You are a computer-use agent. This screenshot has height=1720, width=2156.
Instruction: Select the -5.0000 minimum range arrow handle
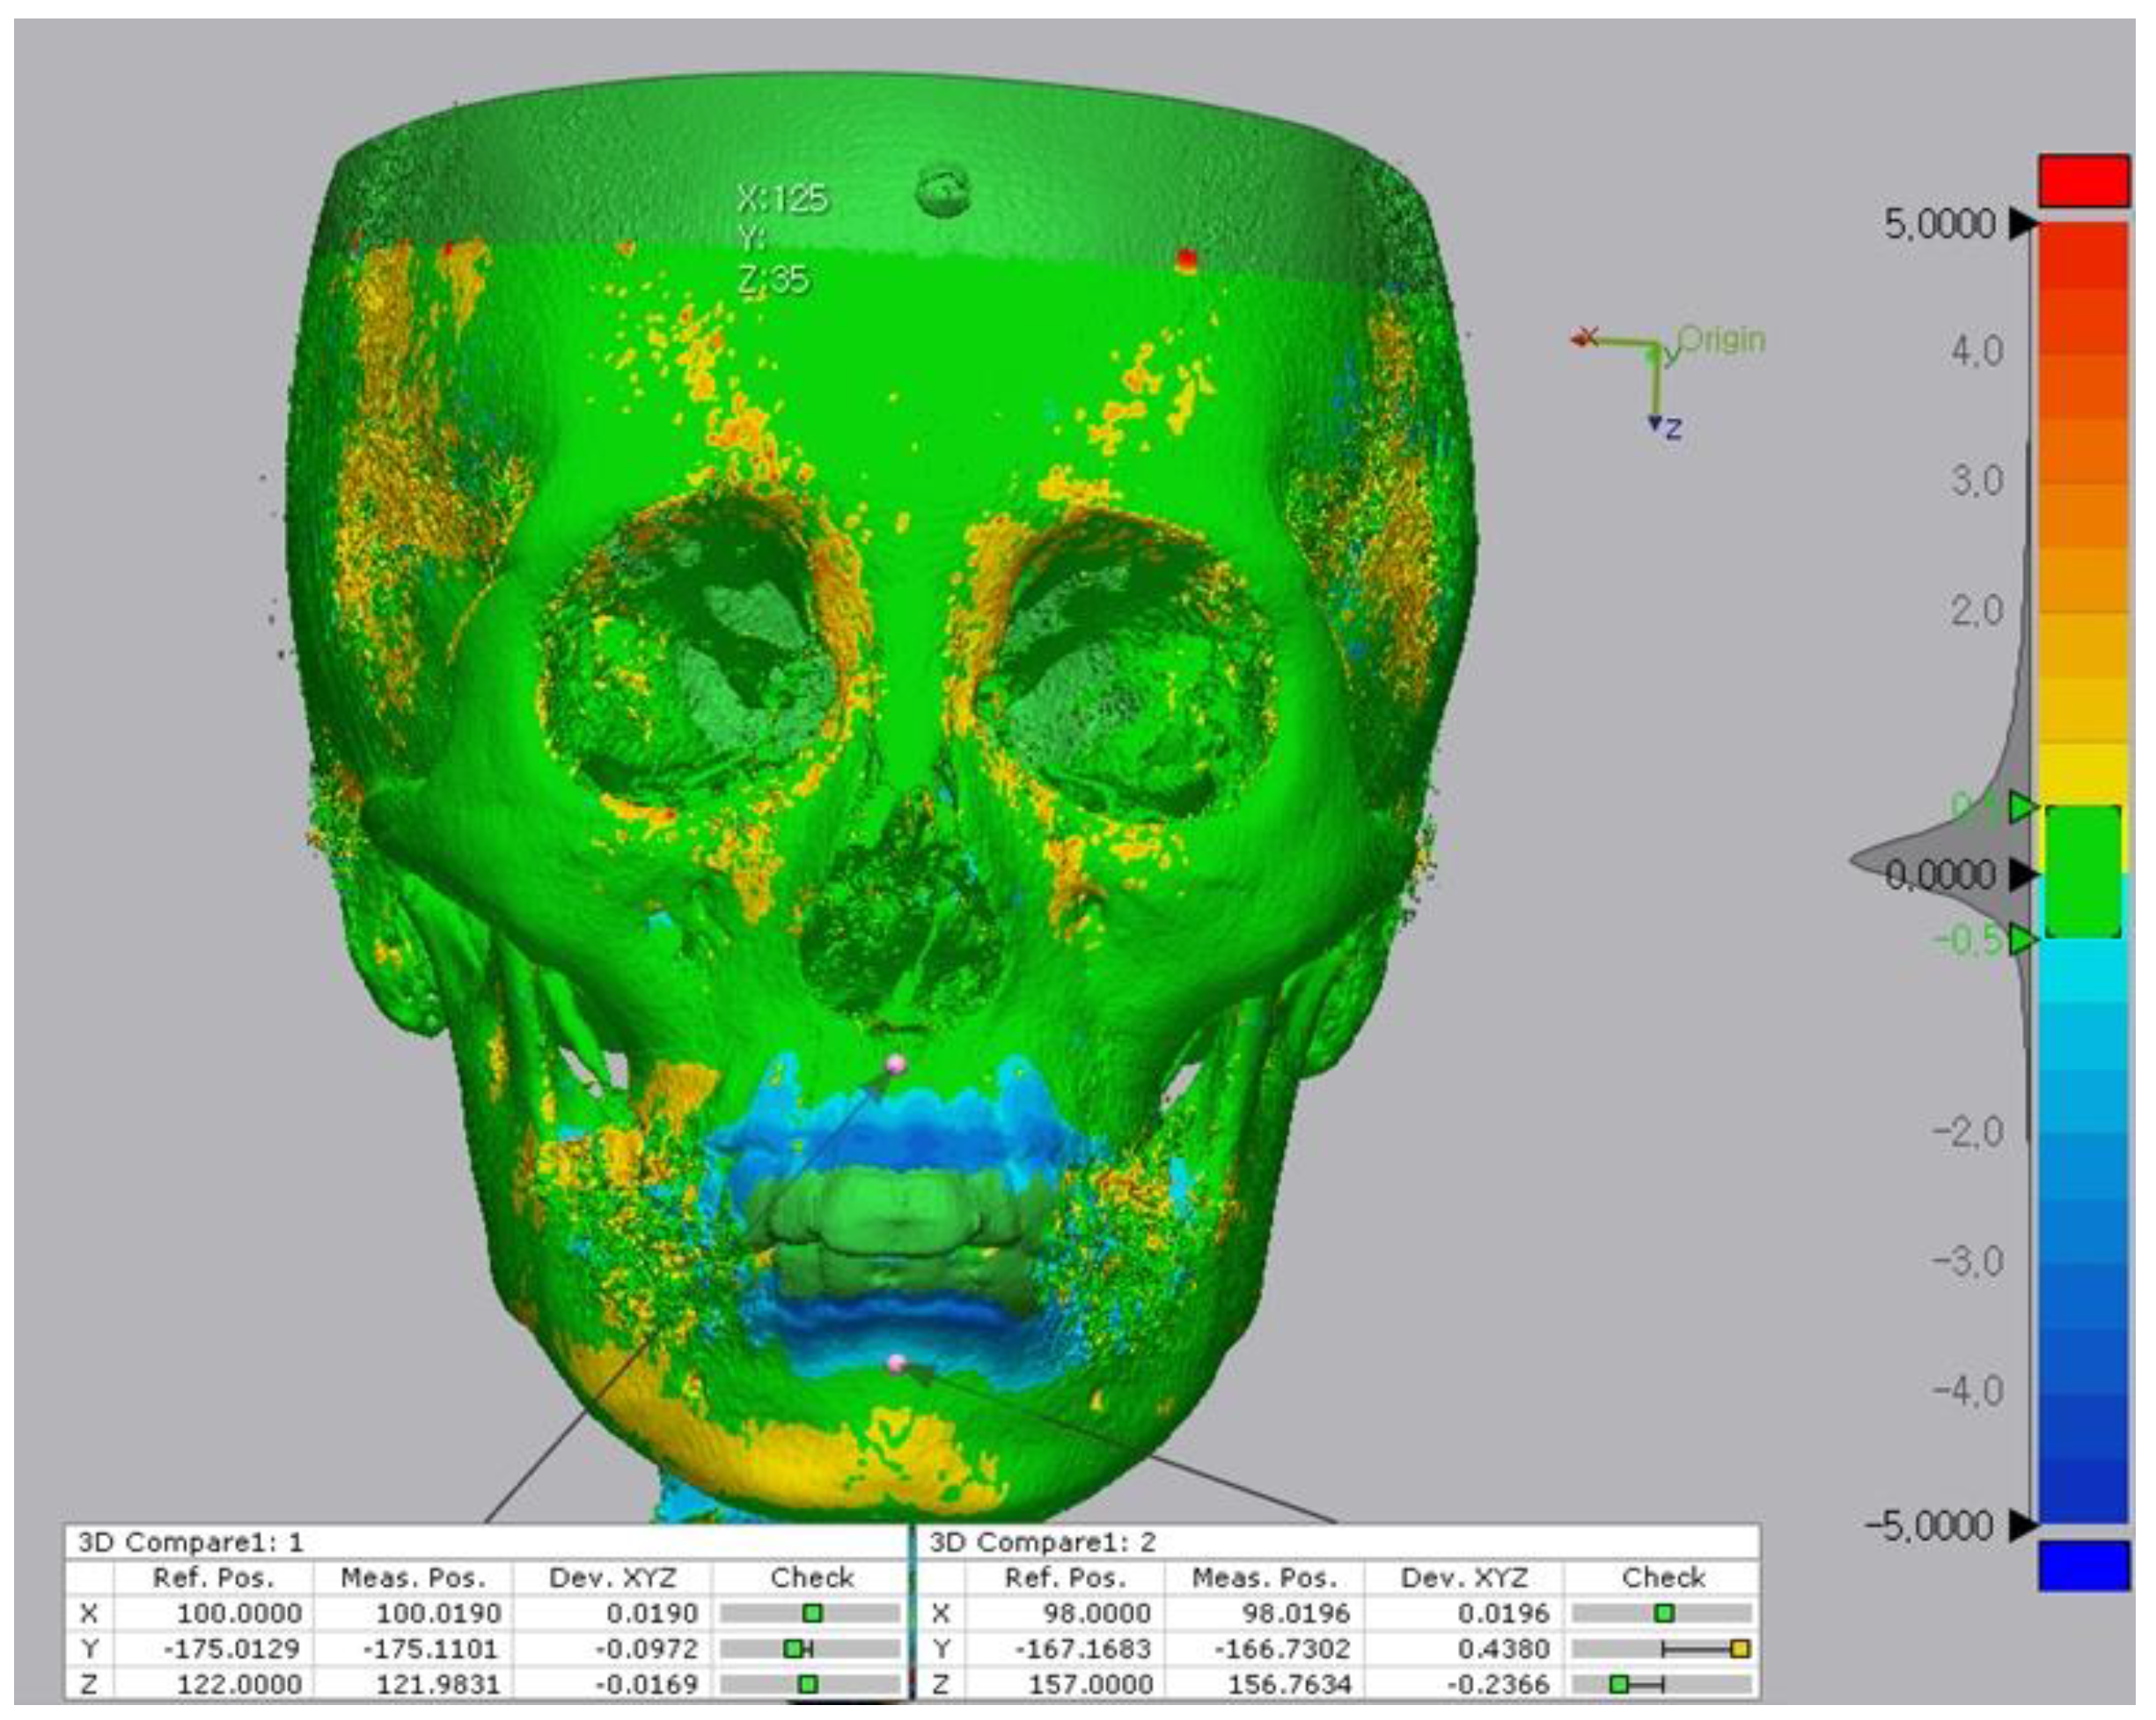pos(2022,1525)
